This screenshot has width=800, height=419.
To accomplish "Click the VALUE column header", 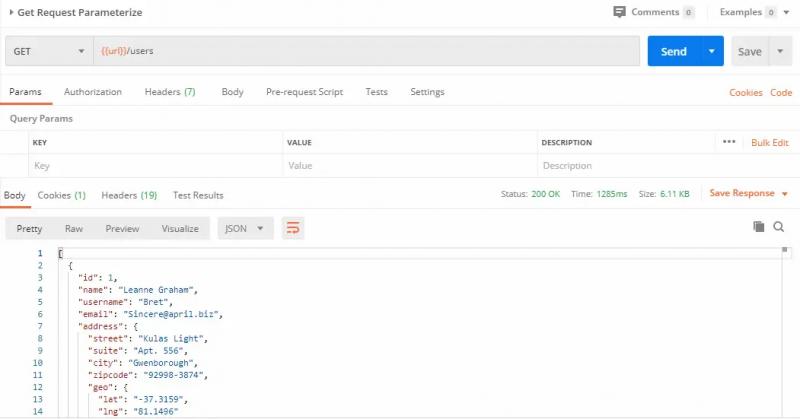I will [x=299, y=142].
